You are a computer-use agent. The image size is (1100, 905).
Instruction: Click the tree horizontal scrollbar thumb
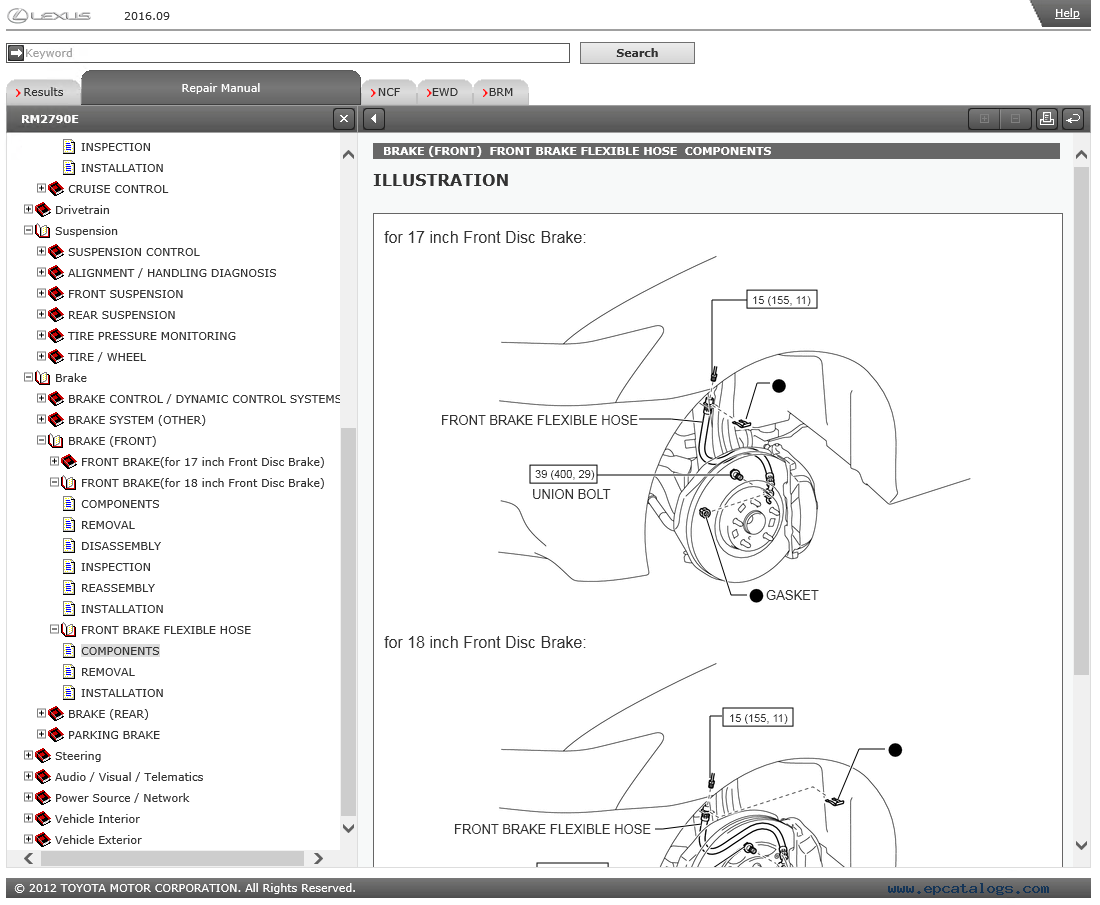172,858
